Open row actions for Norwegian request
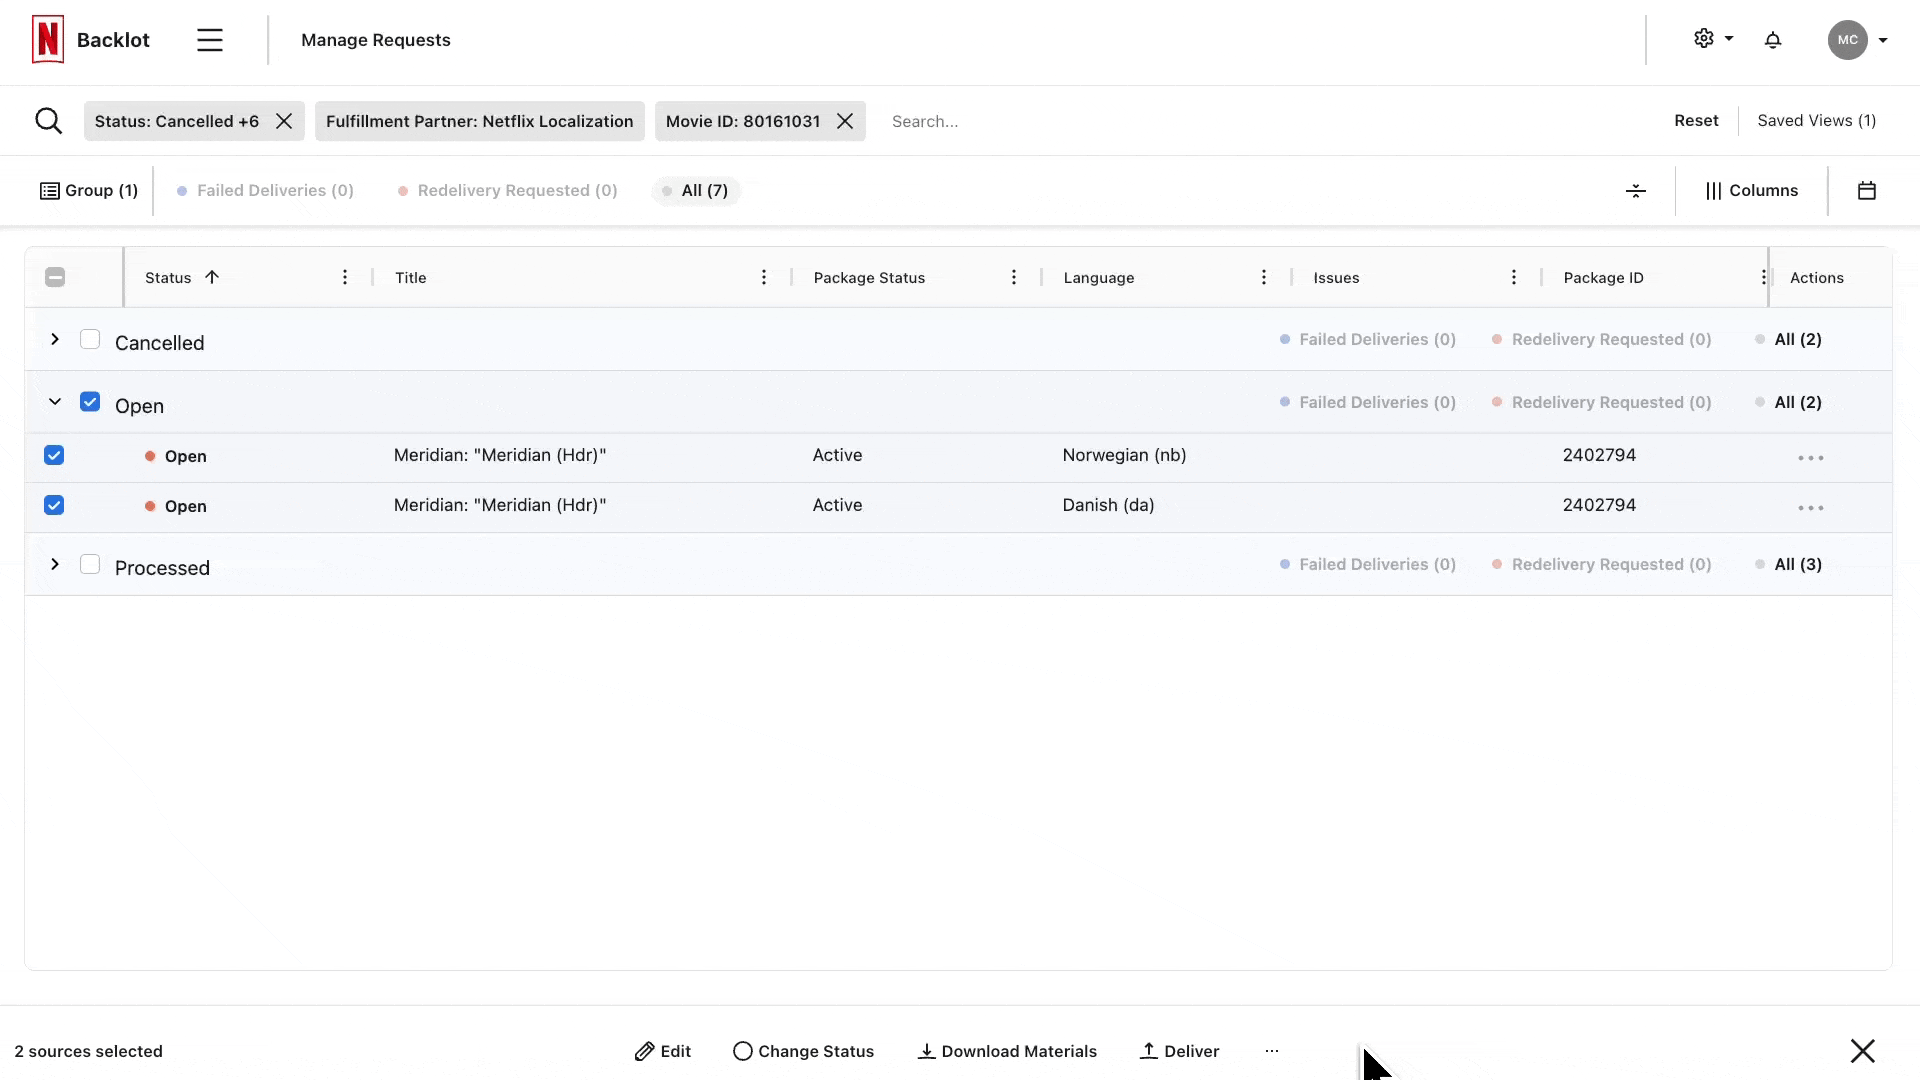 pos(1810,458)
